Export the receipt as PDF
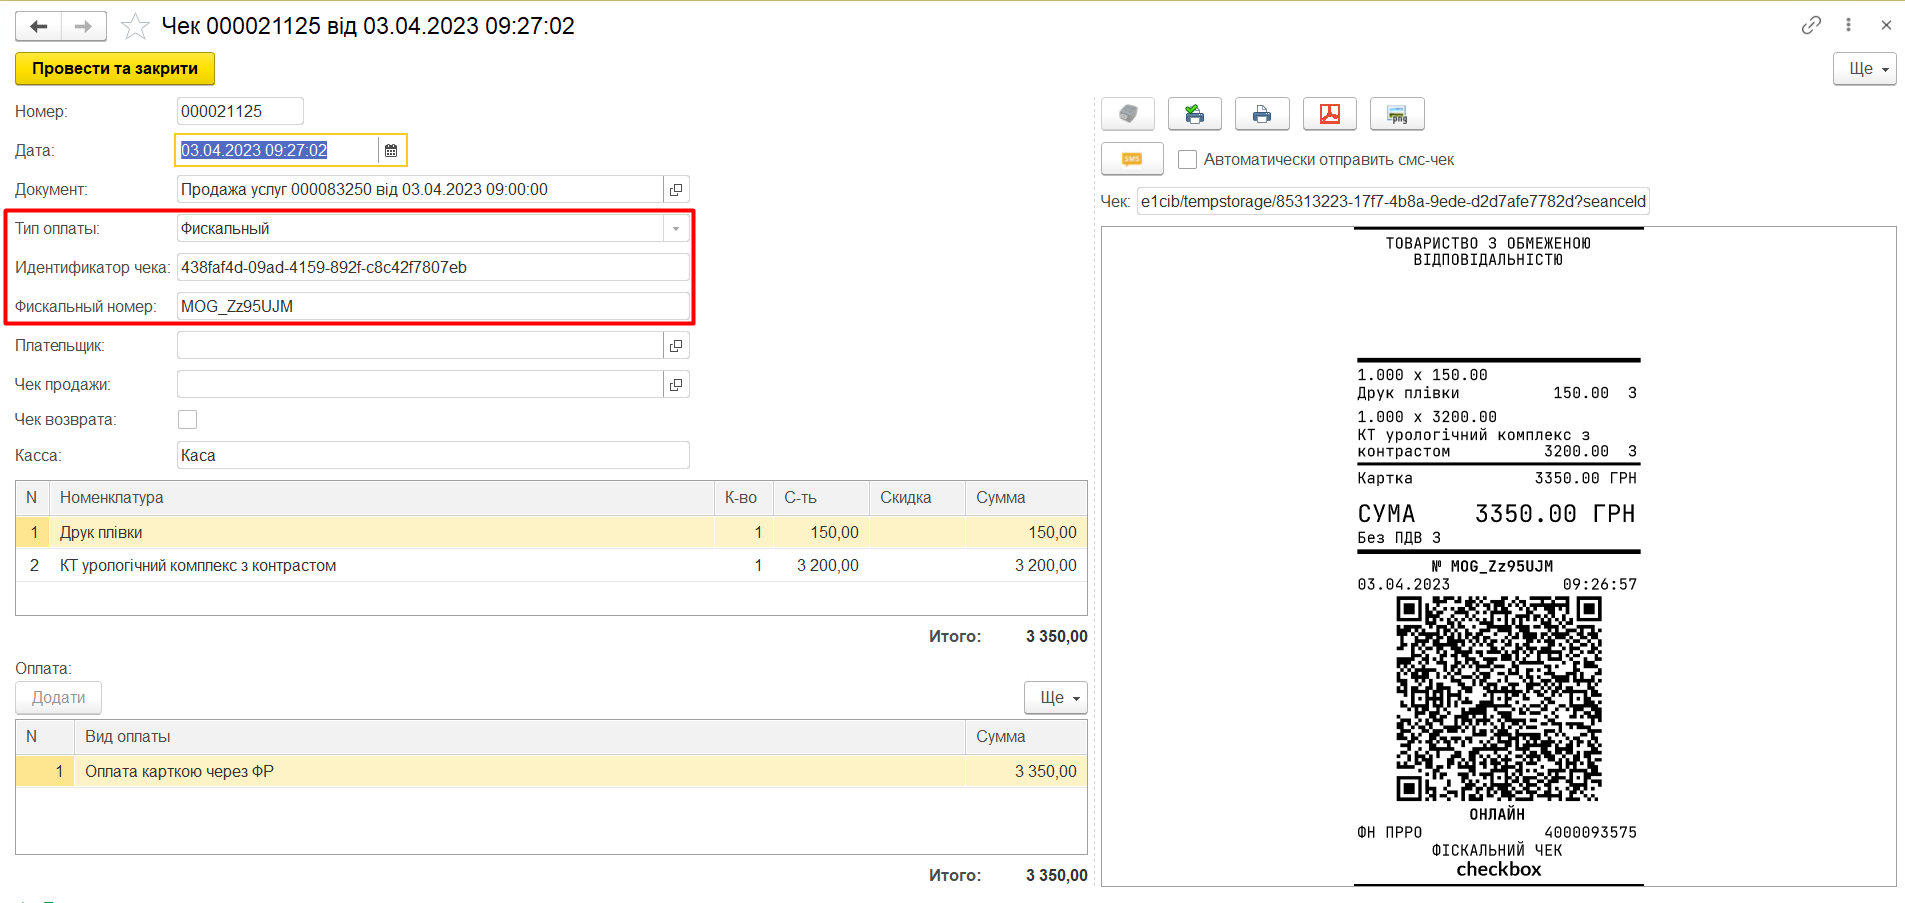Viewport: 1905px width, 903px height. tap(1329, 114)
